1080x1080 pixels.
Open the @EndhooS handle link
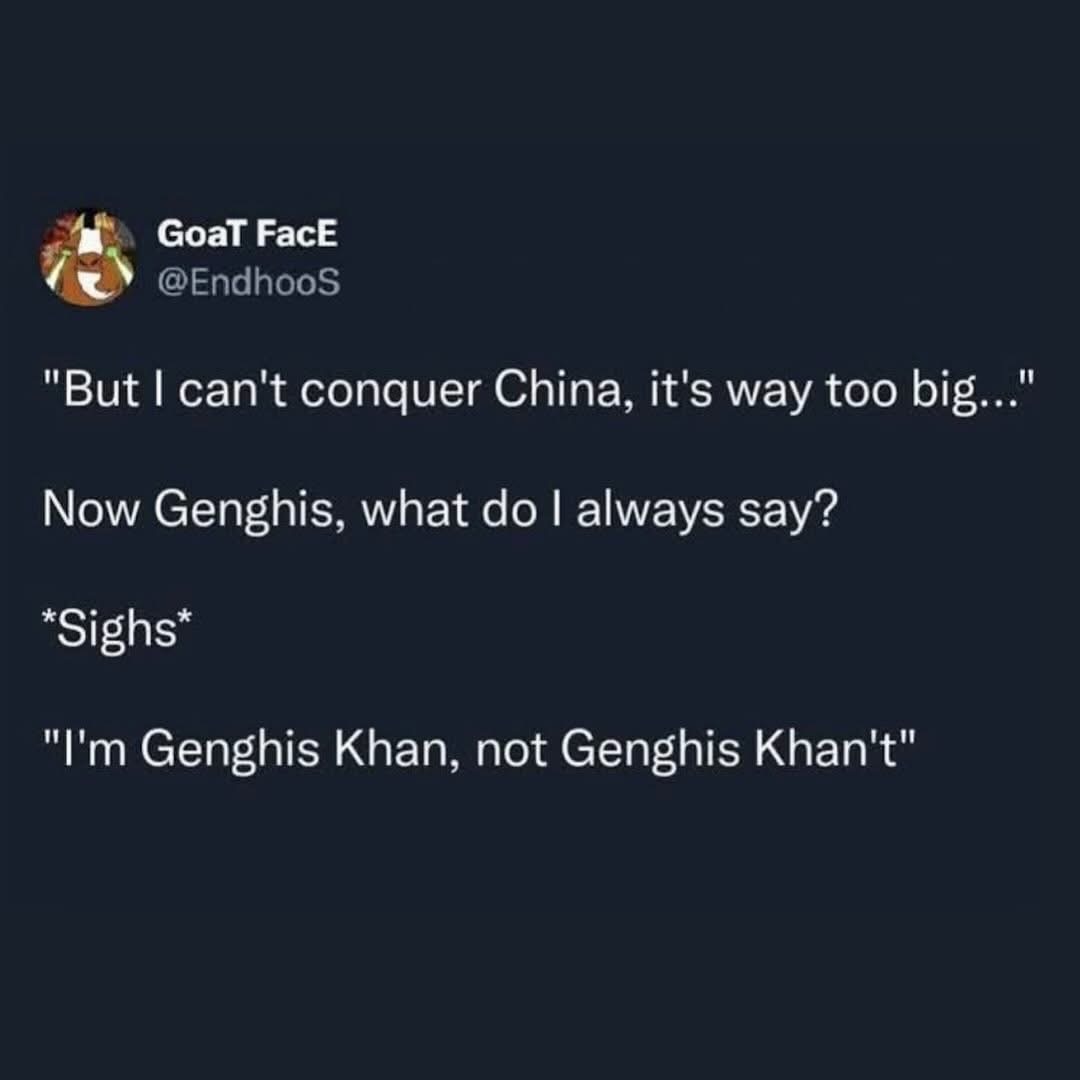249,282
